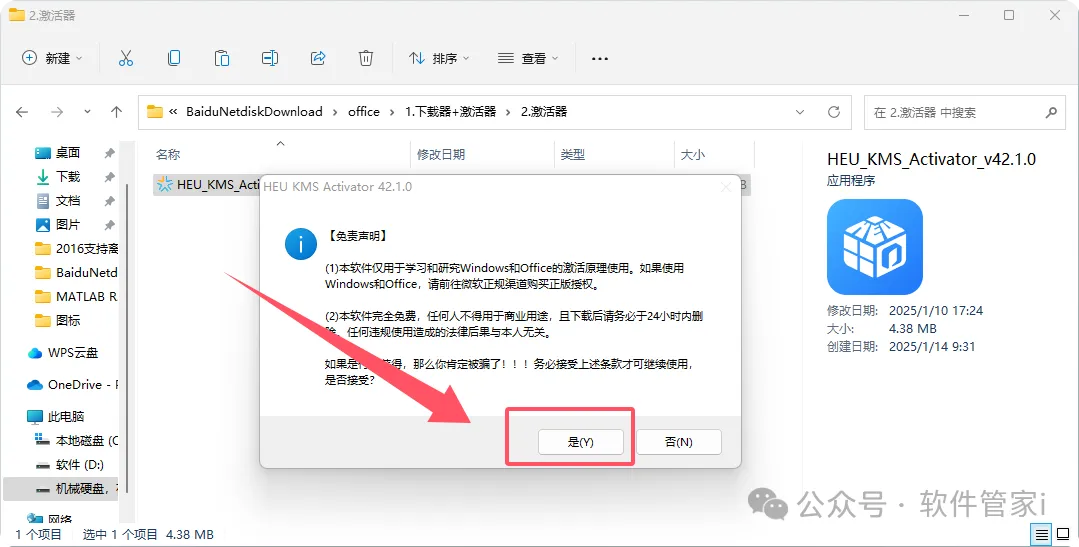Screen dimensions: 1079x547
Task: Click the 是(Y) button in the dialog
Action: click(580, 442)
